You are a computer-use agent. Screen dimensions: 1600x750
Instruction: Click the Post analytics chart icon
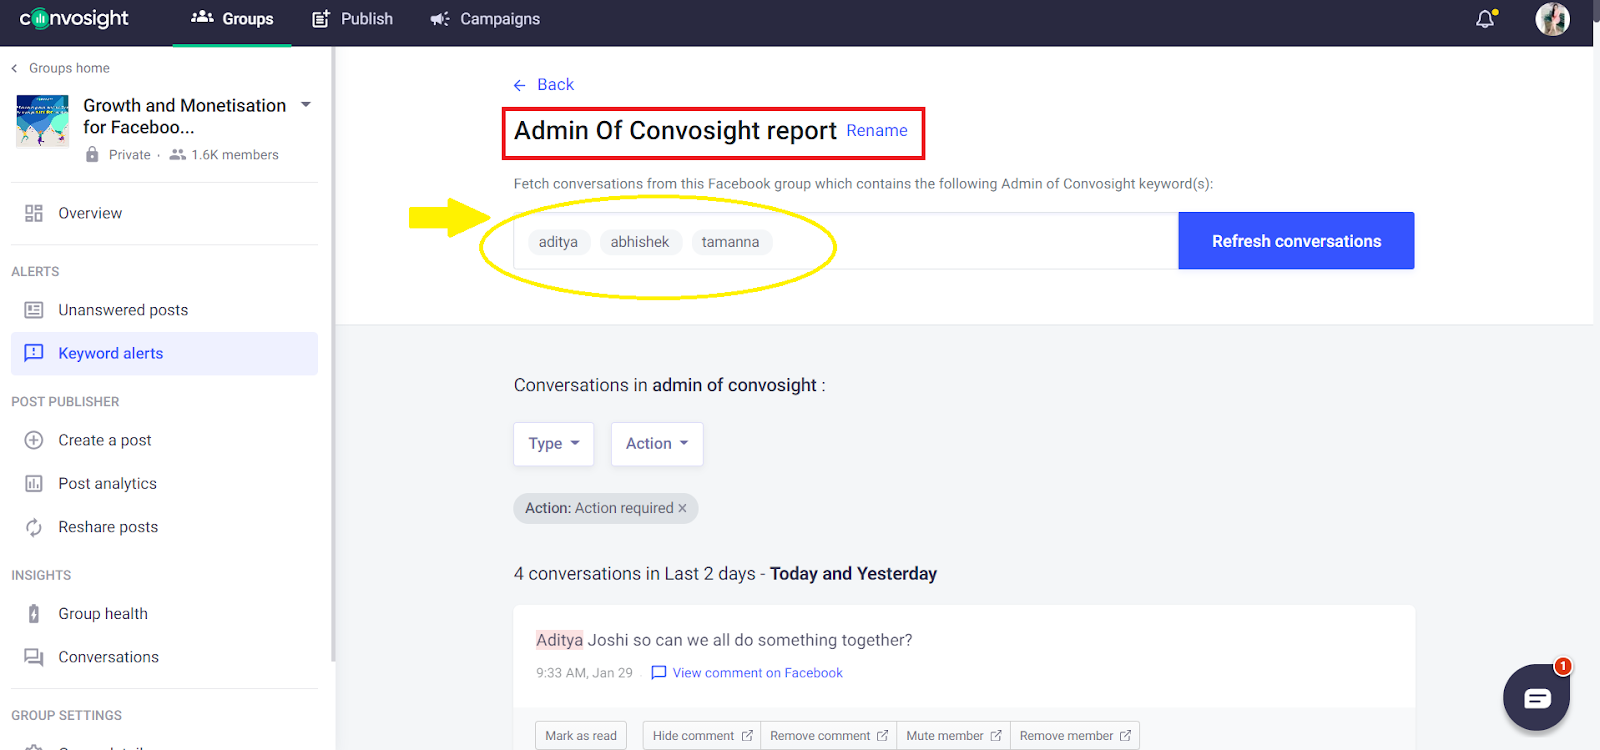[x=34, y=484]
